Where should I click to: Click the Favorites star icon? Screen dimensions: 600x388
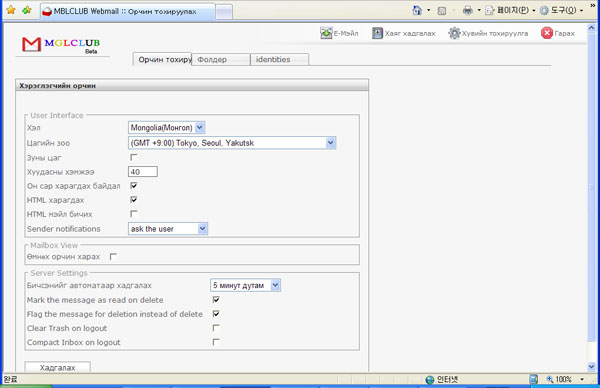pos(11,10)
